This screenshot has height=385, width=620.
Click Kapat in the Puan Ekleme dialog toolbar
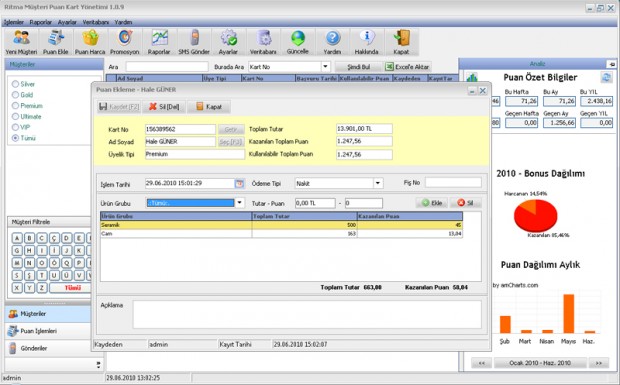209,107
